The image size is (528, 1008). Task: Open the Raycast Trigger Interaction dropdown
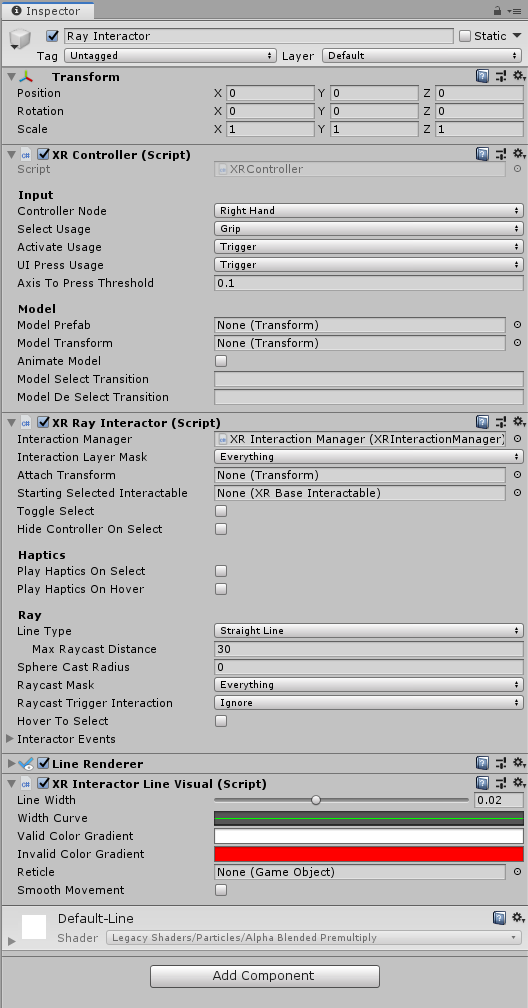coord(369,703)
